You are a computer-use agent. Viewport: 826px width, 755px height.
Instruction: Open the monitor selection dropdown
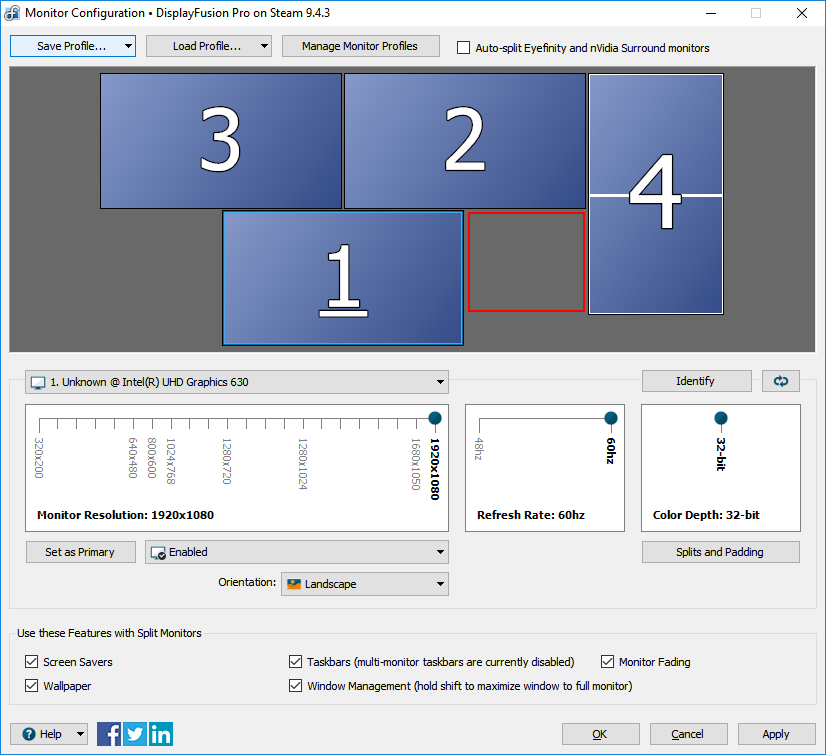pos(237,382)
